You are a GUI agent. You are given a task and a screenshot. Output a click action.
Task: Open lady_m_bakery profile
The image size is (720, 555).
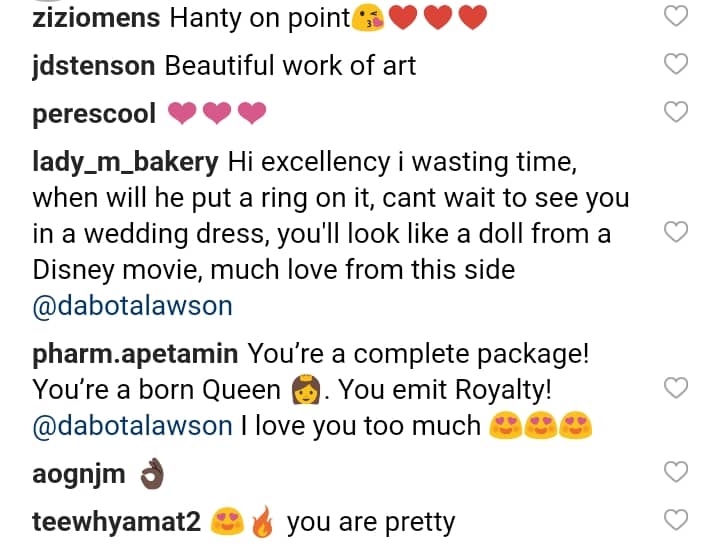(127, 160)
